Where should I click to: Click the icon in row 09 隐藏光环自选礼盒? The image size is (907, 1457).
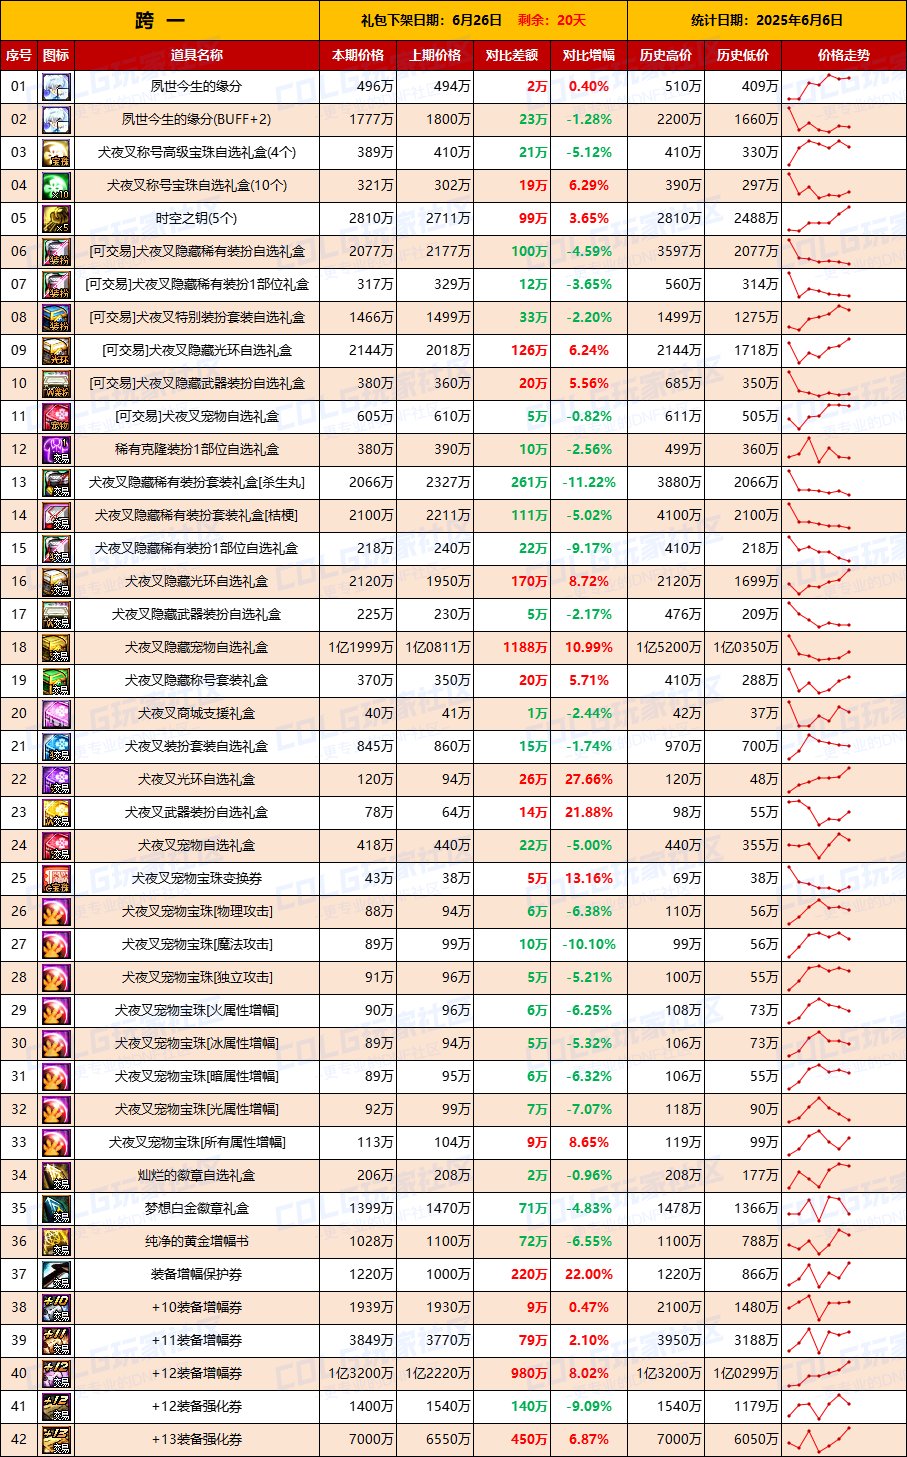point(56,351)
